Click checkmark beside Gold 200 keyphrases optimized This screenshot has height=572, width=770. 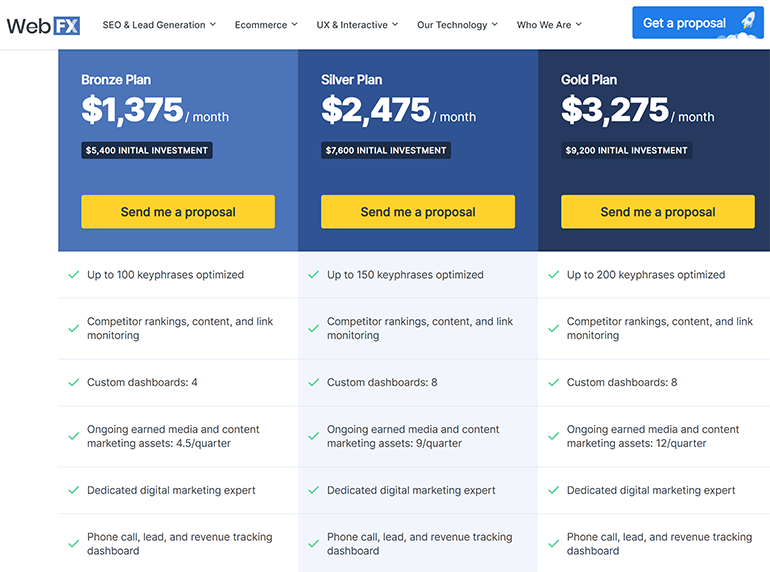553,274
